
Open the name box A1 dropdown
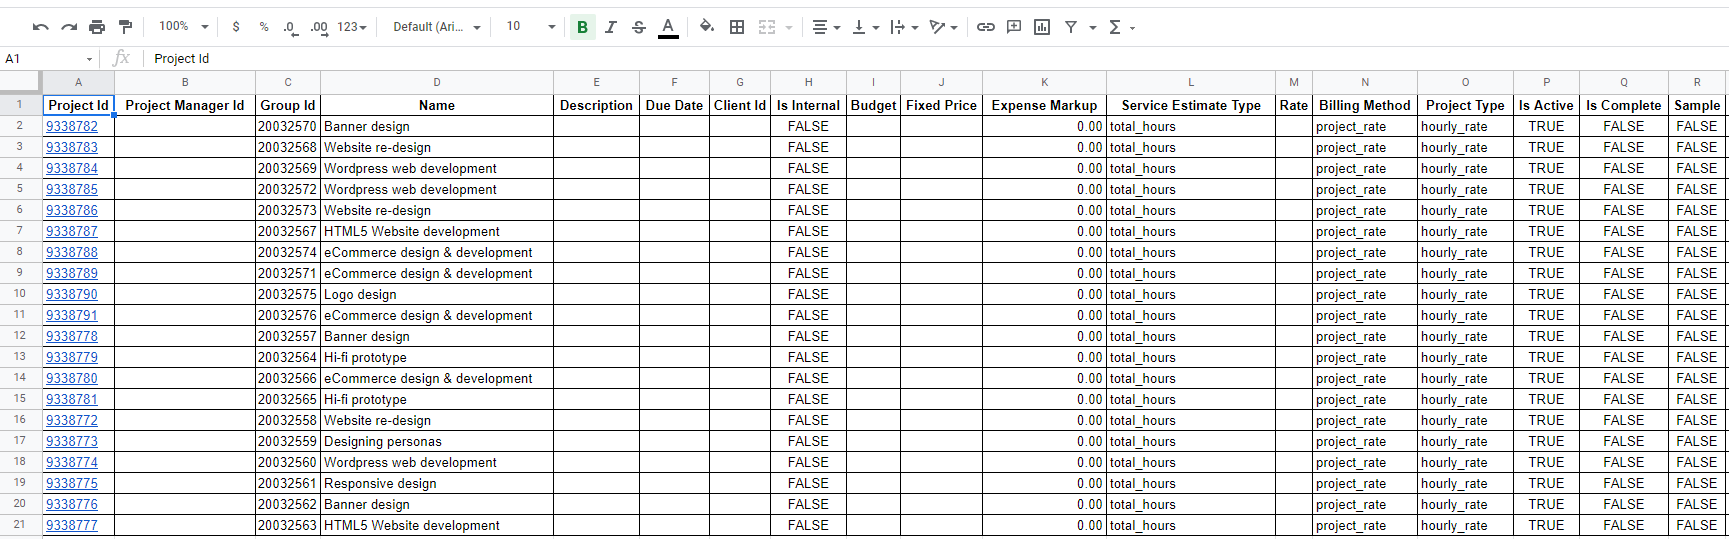pyautogui.click(x=89, y=59)
